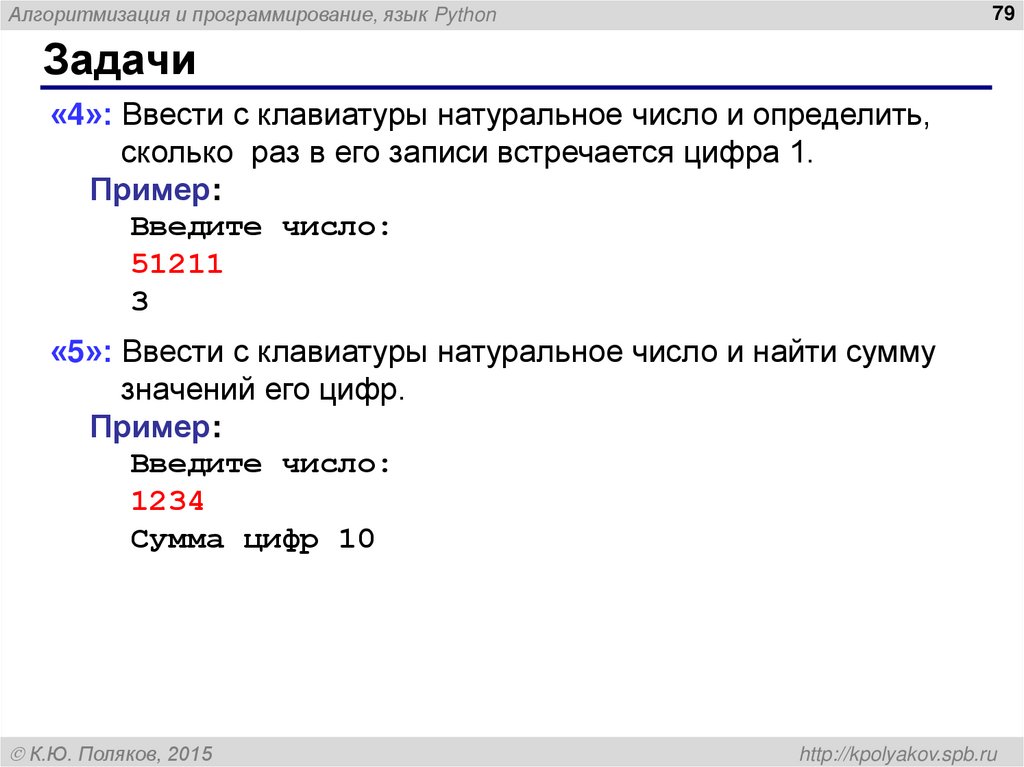The width and height of the screenshot is (1024, 767).
Task: Select the header 'Алгоритмизация и программирование, язык Python'
Action: (252, 15)
